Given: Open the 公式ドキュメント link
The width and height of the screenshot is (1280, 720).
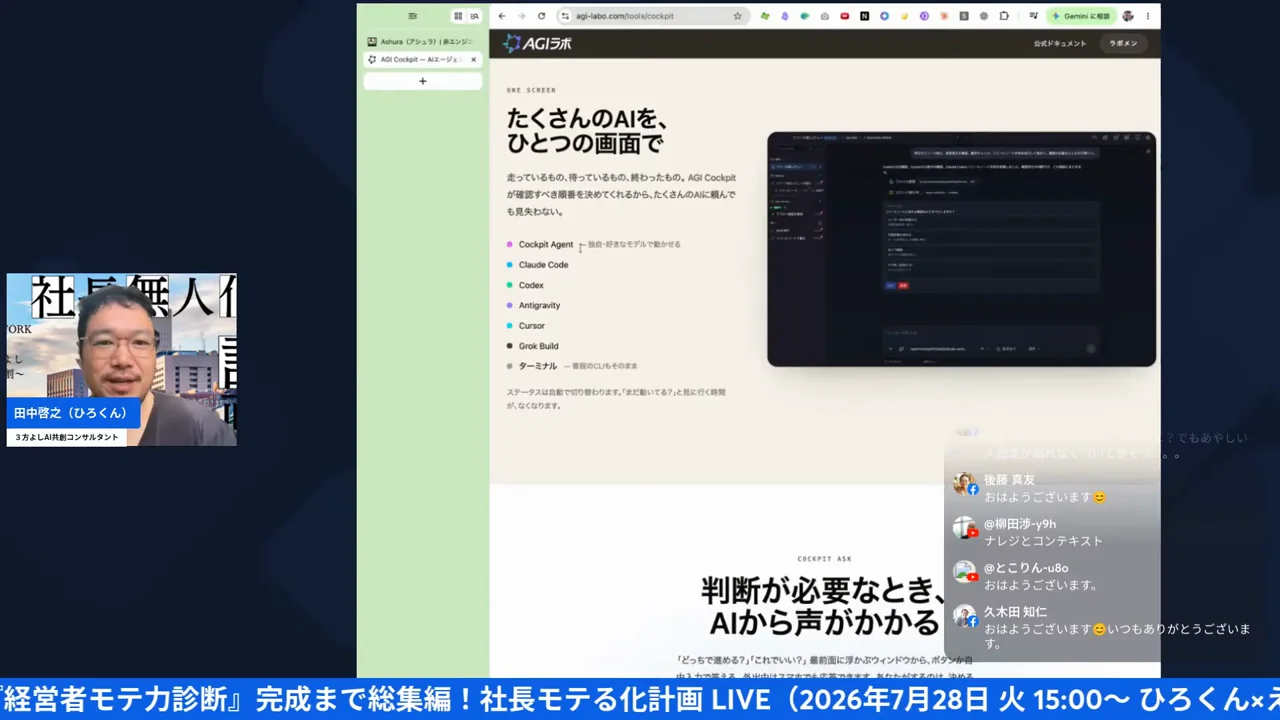Looking at the screenshot, I should point(1060,44).
